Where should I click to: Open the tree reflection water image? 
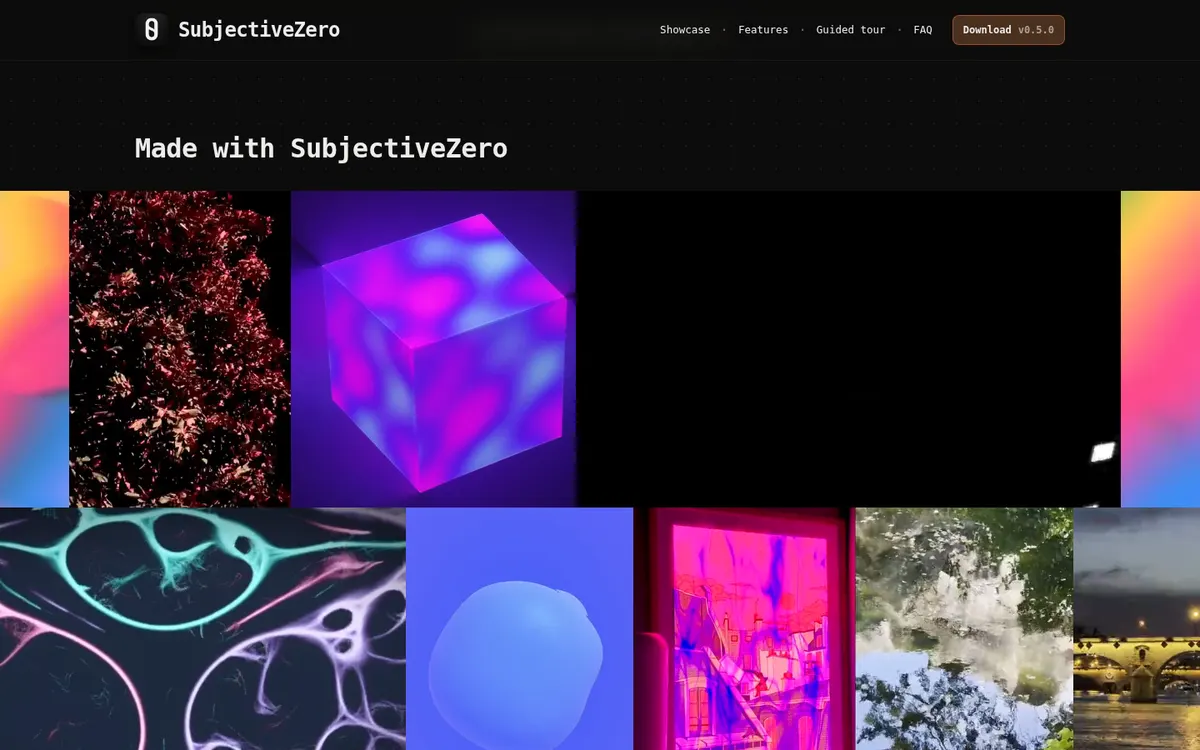[965, 629]
